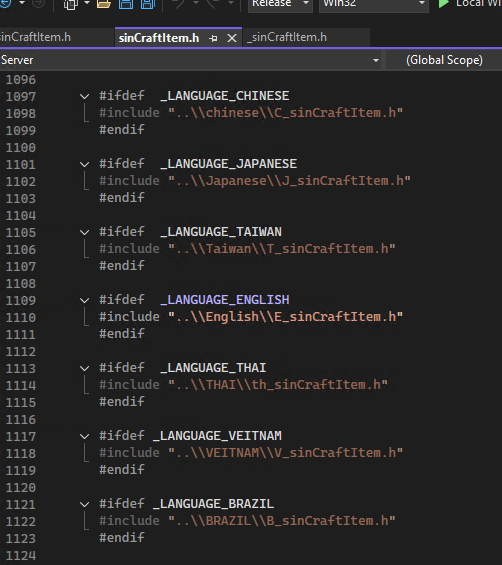The height and width of the screenshot is (565, 502).
Task: Click the th_sinCraftItem.h include path
Action: 278,385
